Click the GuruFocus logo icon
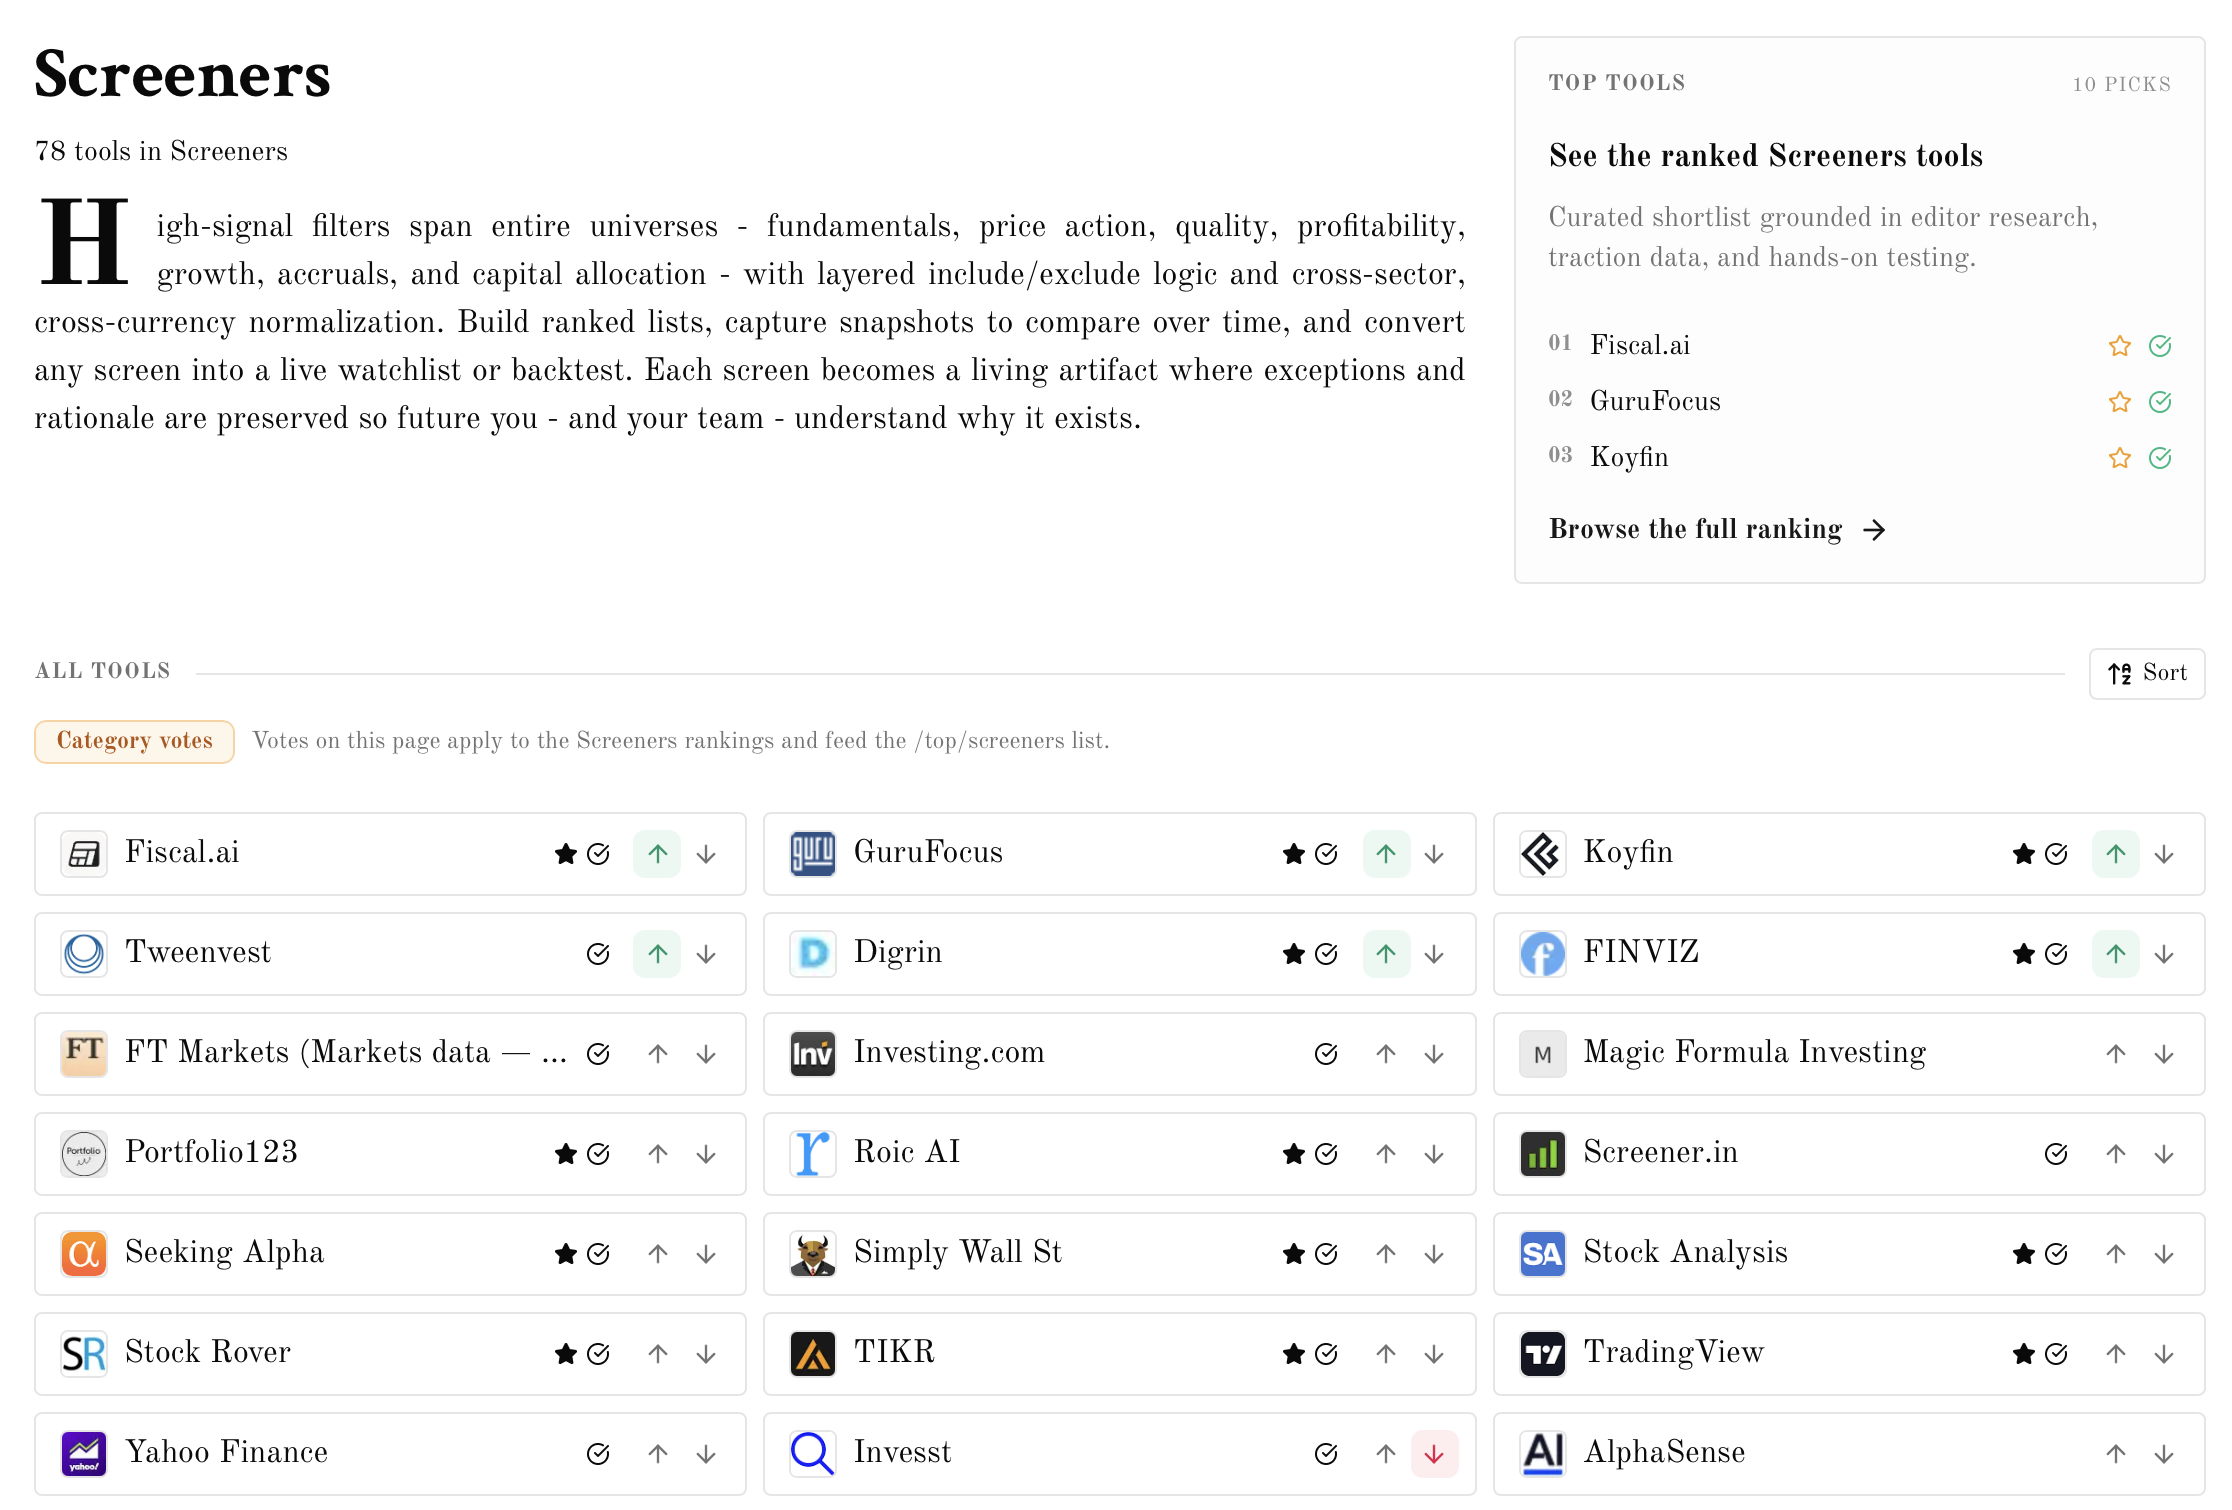Screen dimensions: 2232x1510 point(812,854)
